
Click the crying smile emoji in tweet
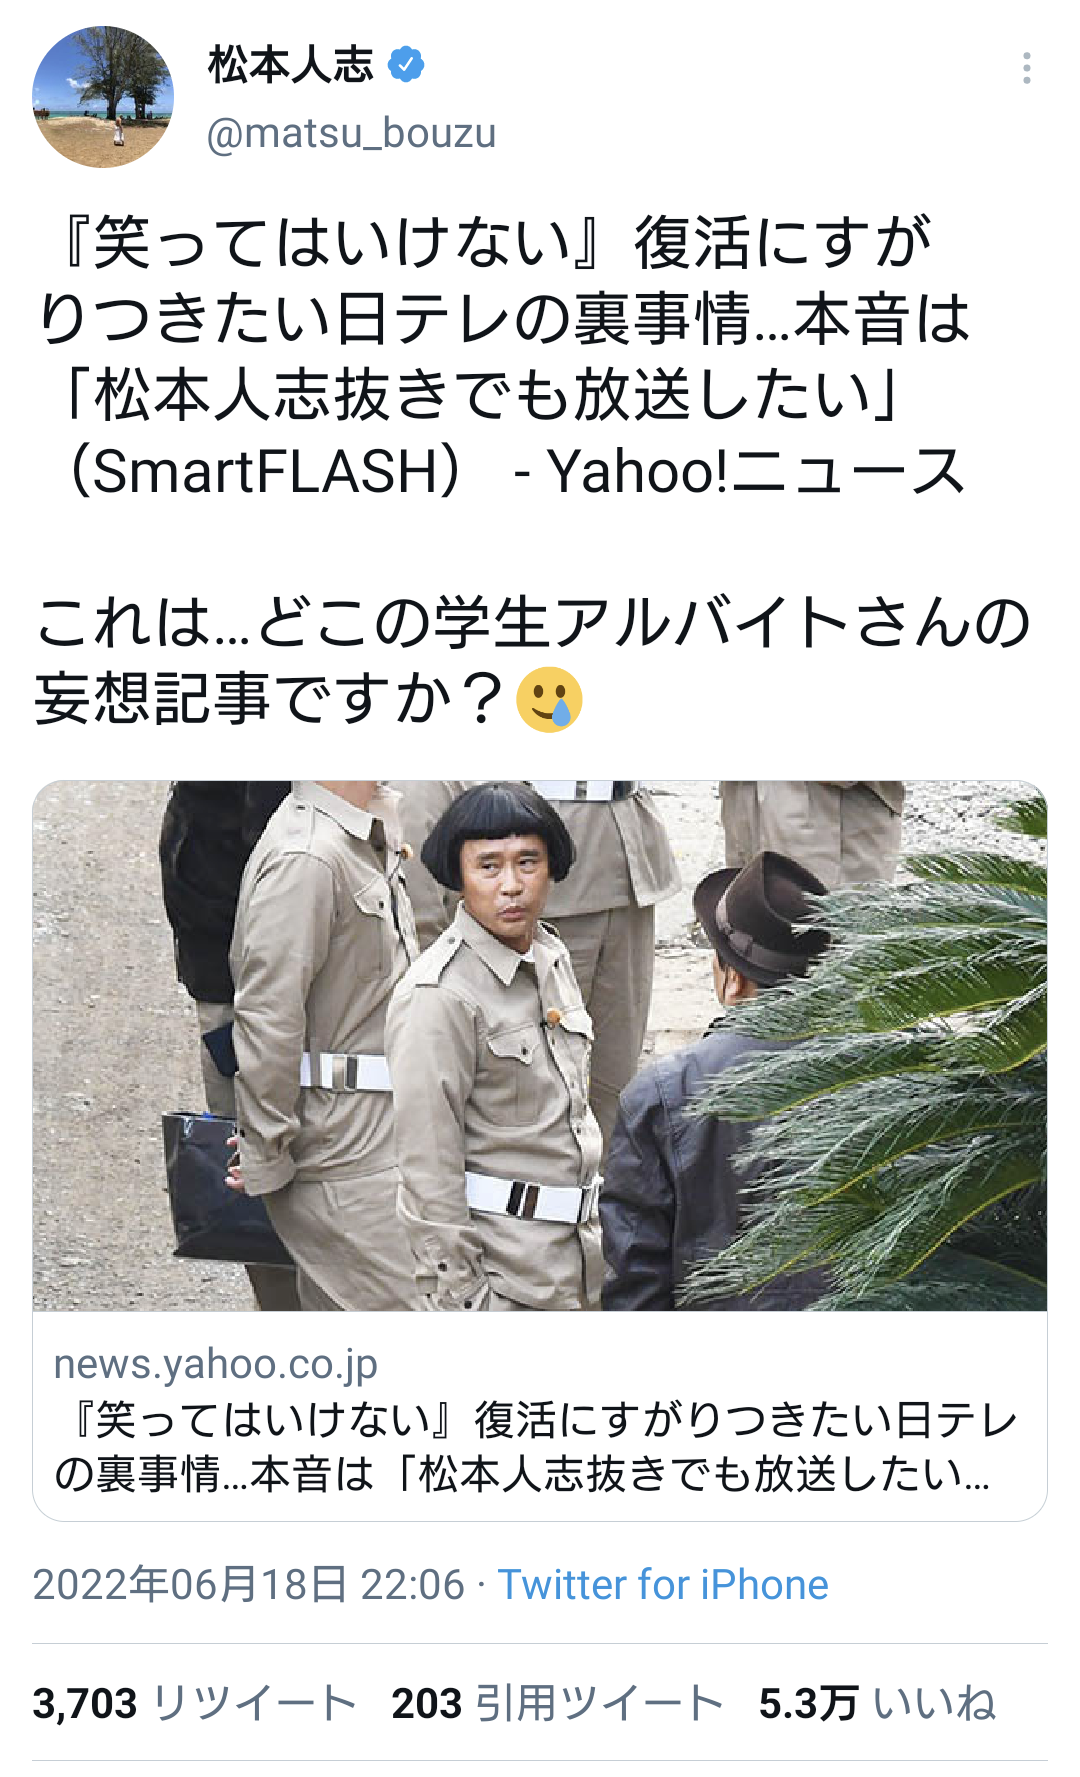pos(549,699)
